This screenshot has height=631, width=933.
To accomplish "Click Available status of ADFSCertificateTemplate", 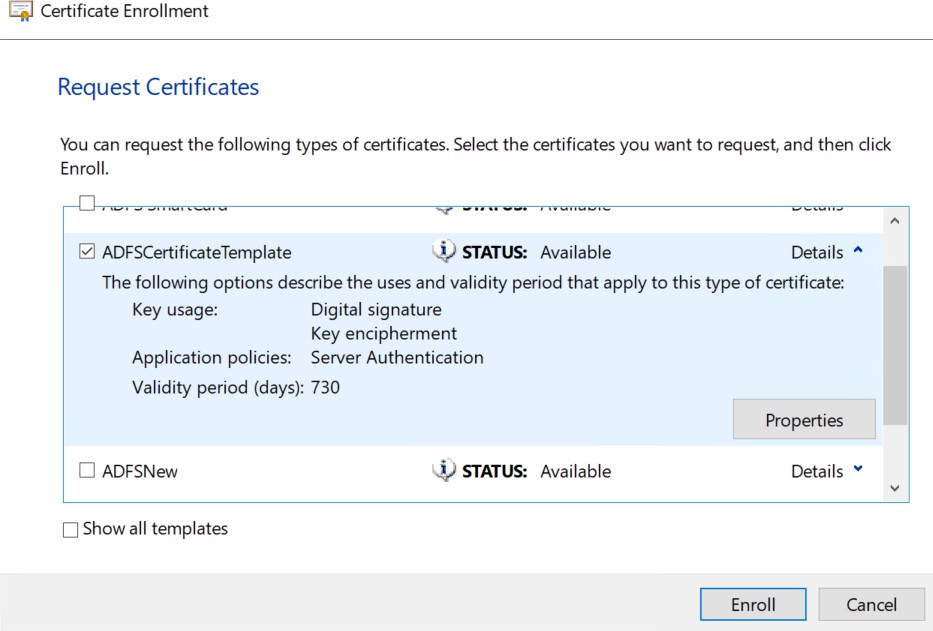I will [x=575, y=252].
